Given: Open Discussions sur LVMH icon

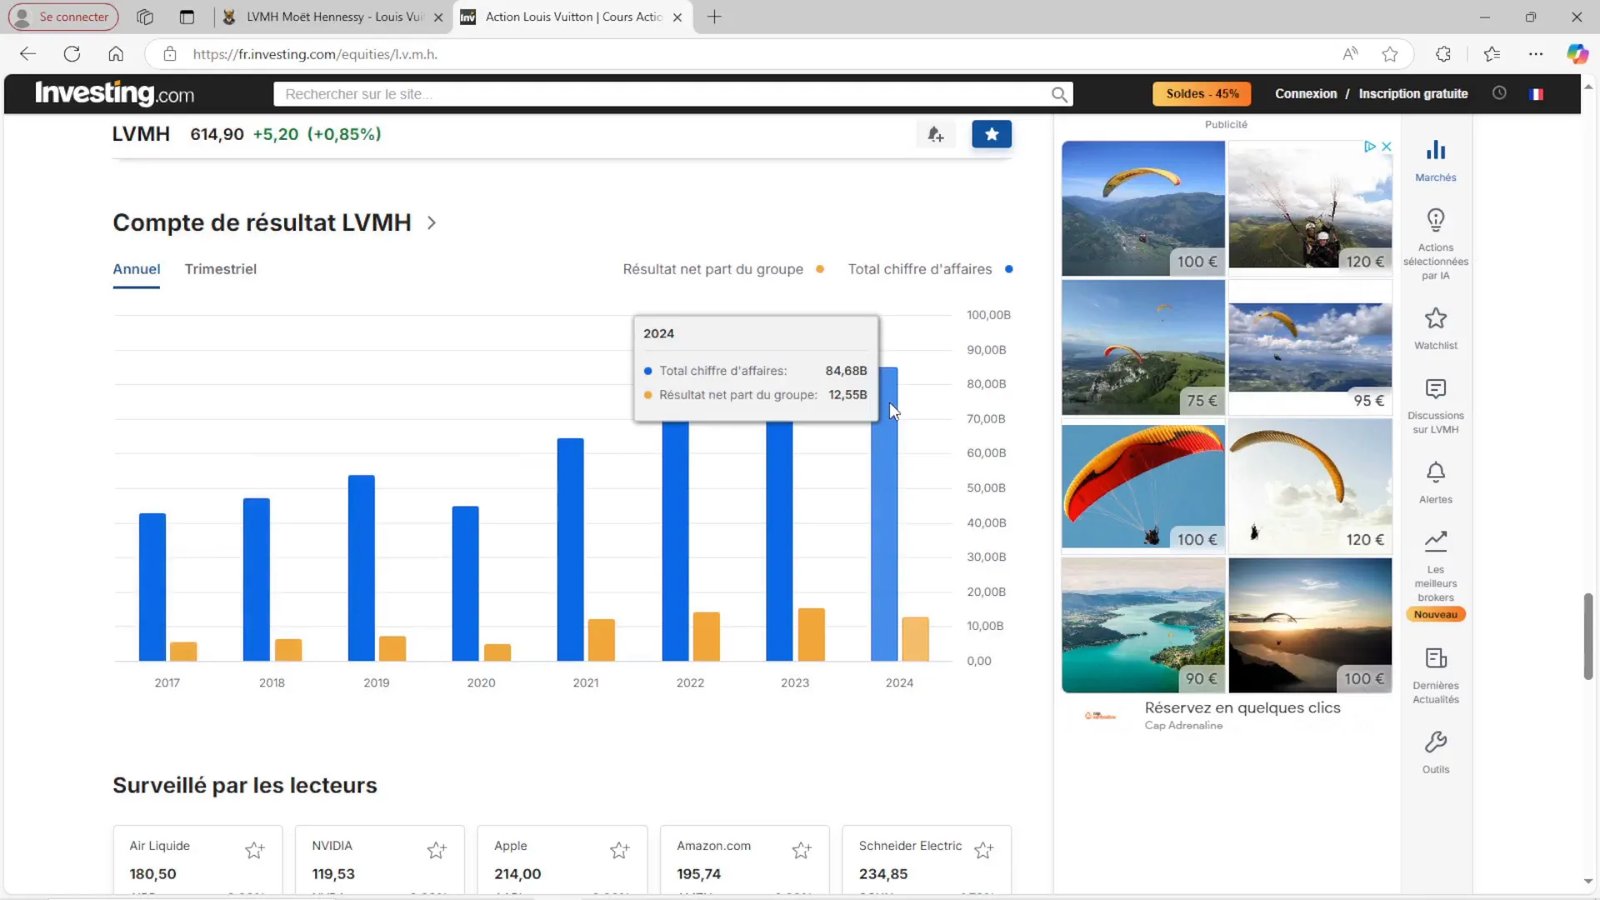Looking at the screenshot, I should tap(1436, 389).
